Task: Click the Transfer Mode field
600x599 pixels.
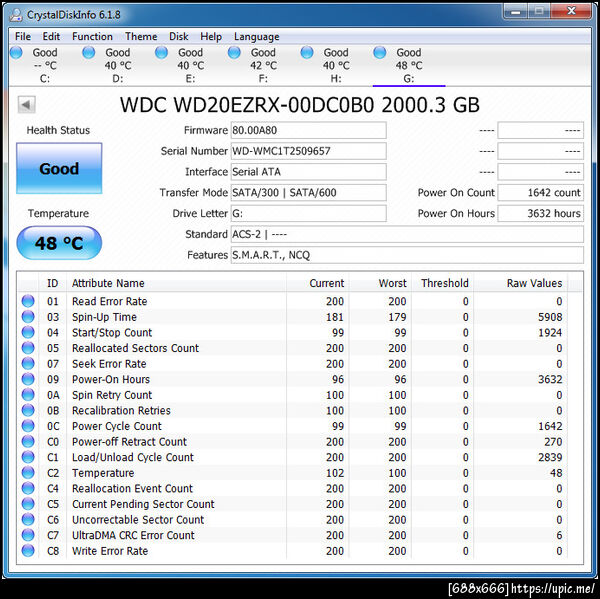Action: (308, 192)
